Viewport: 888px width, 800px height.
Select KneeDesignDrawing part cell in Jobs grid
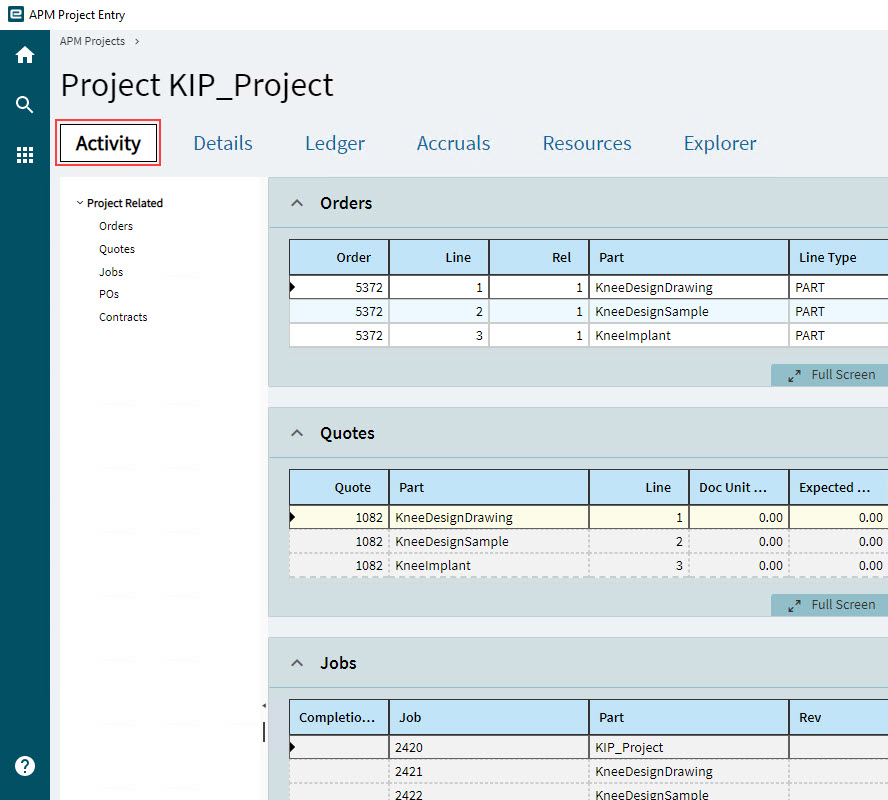coord(689,771)
